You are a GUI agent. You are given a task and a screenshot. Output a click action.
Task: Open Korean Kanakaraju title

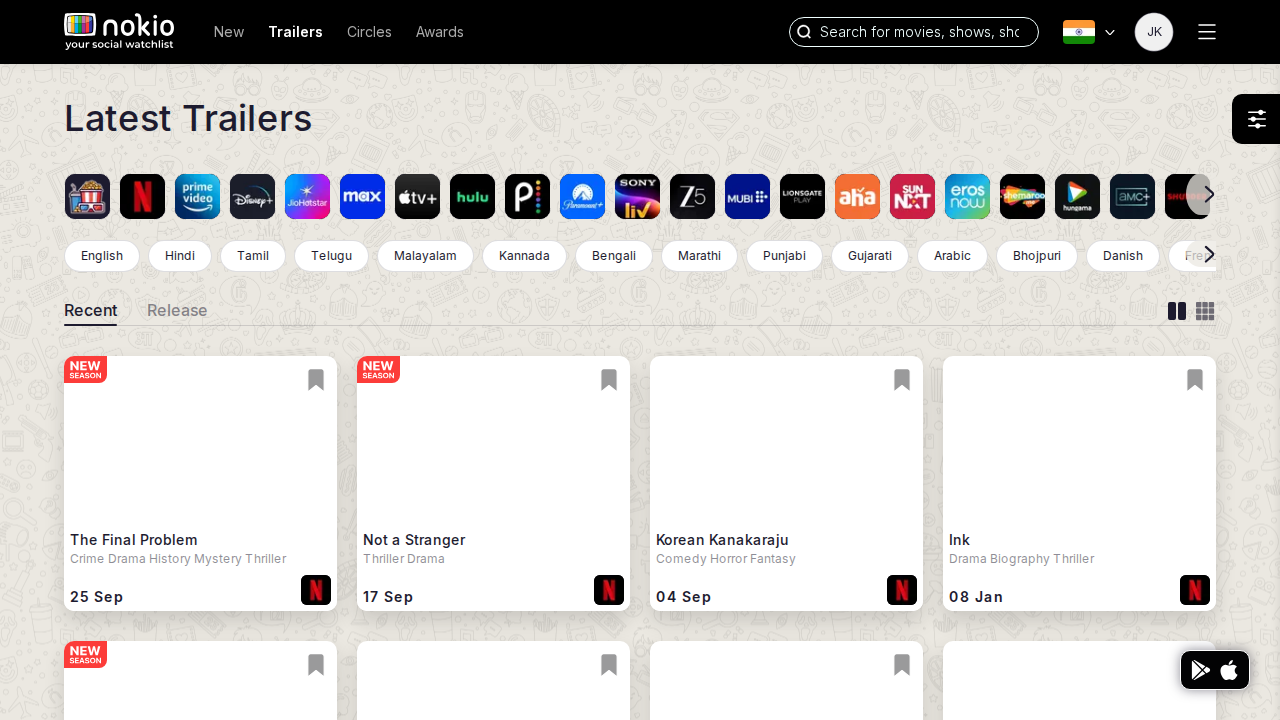click(722, 540)
